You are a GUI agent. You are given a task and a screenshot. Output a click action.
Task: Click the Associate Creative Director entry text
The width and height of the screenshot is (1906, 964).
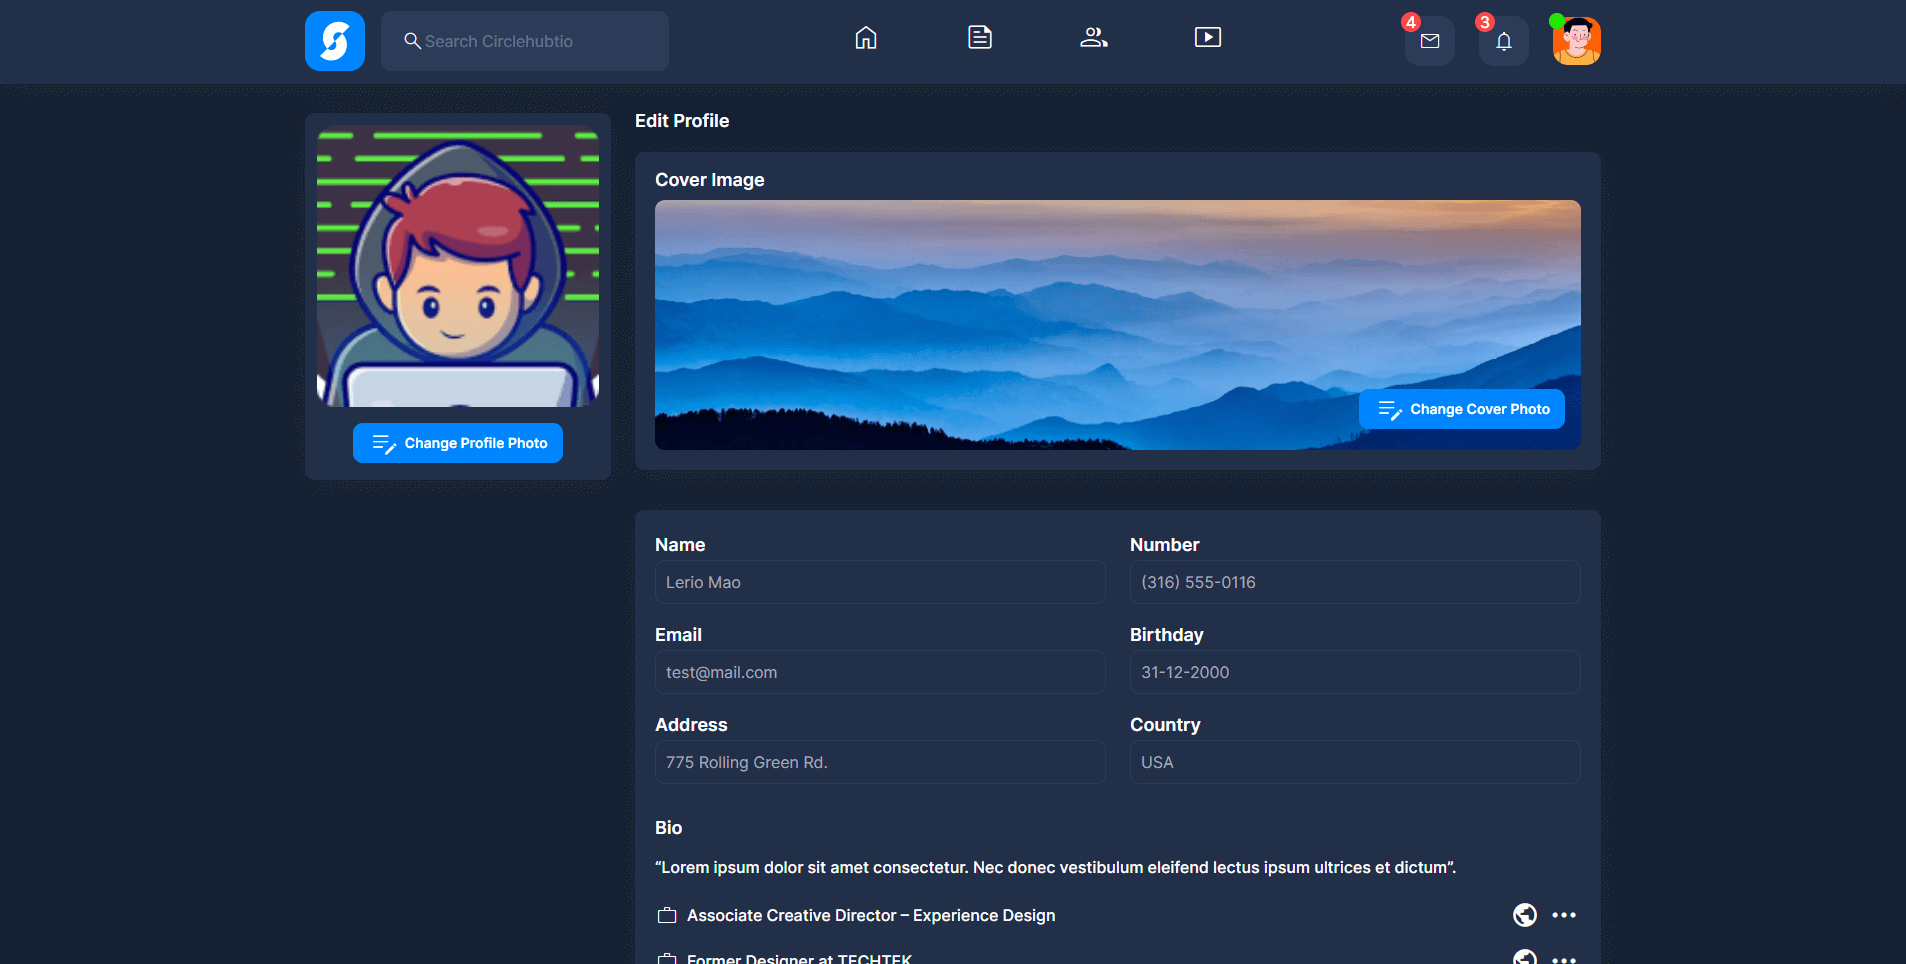[x=871, y=915]
